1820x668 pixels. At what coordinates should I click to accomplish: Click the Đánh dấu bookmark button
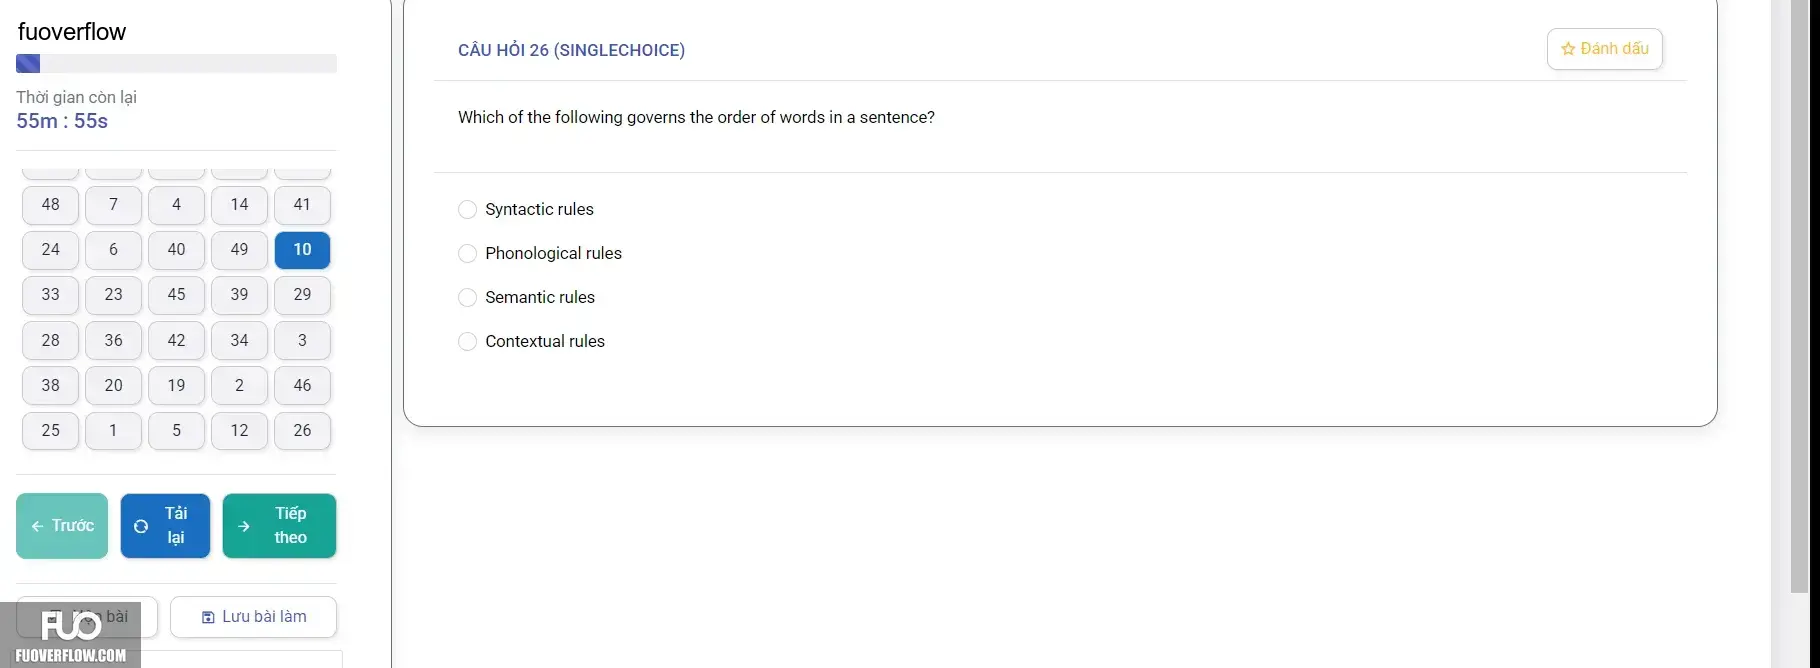pos(1604,49)
